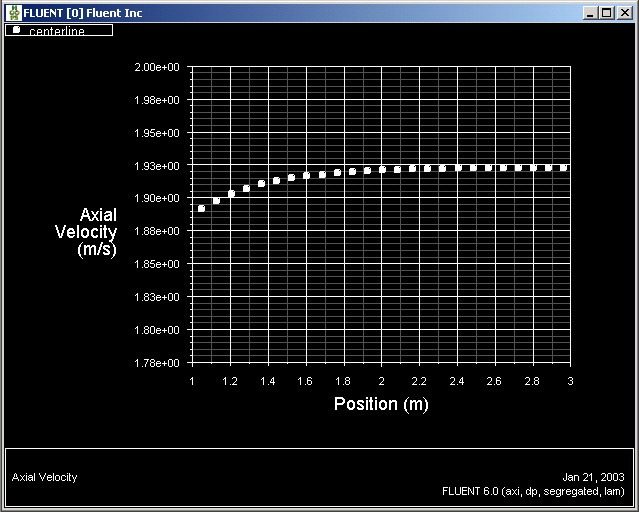Click the FLUENT 6.0 solver info text
The width and height of the screenshot is (639, 512).
533,492
